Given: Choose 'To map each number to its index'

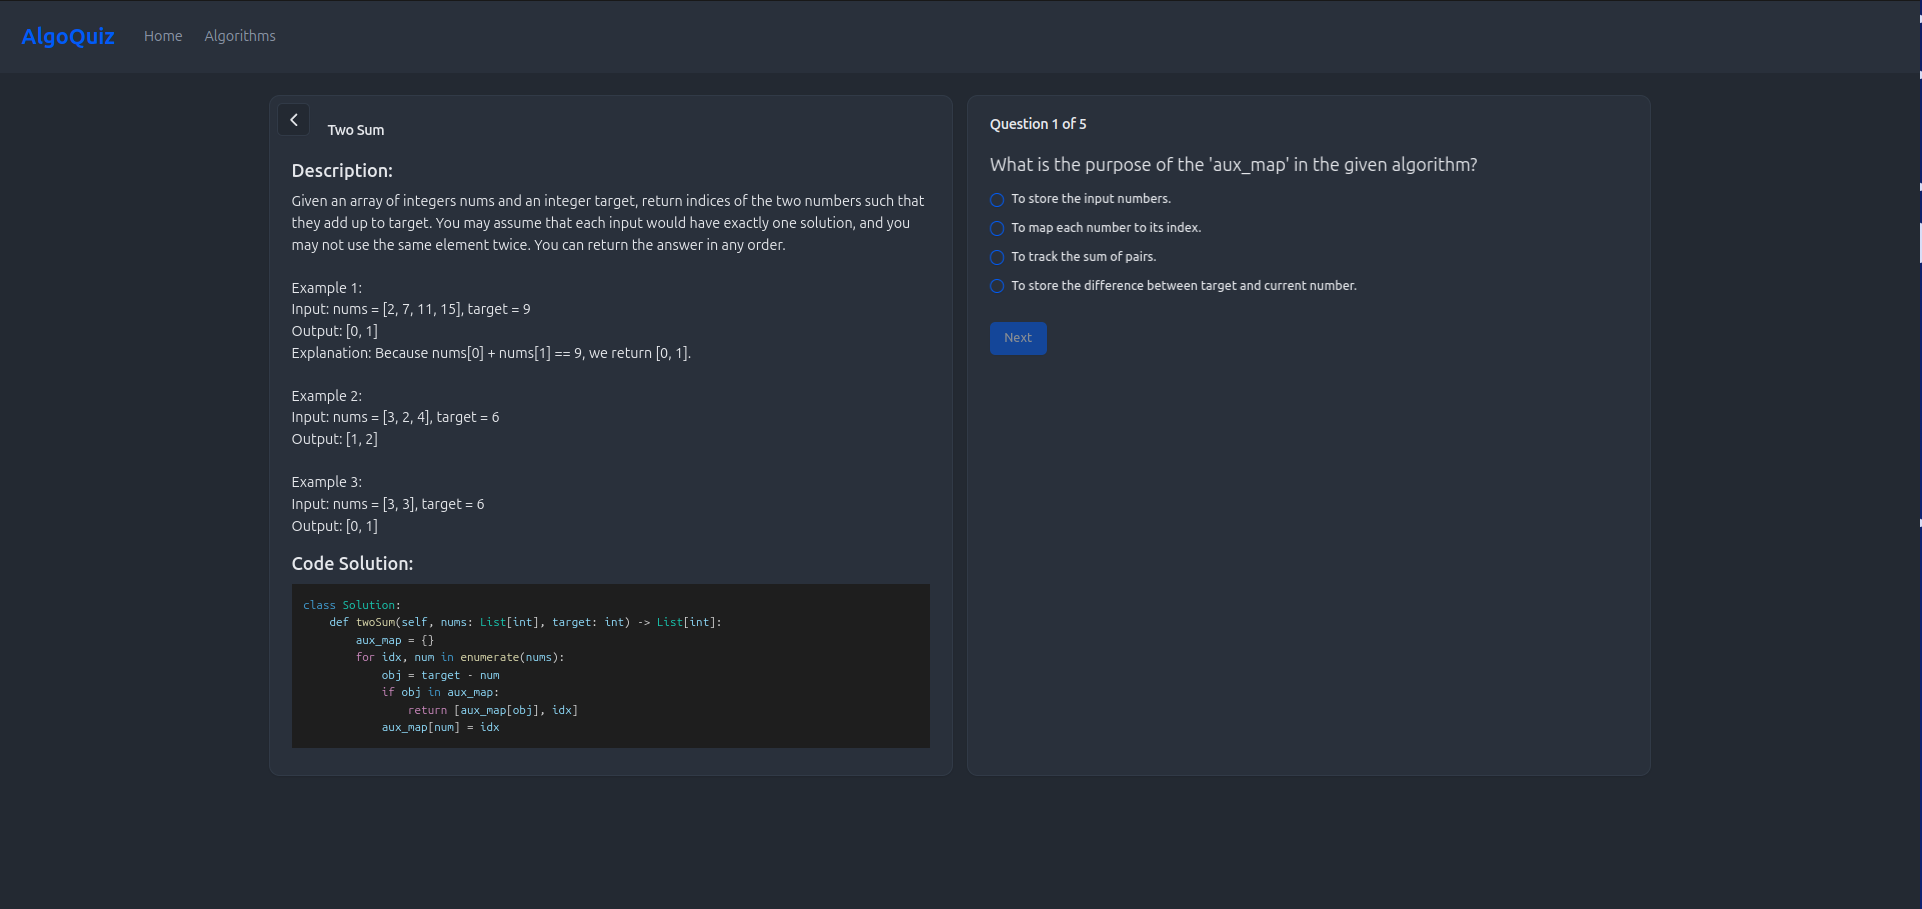Looking at the screenshot, I should coord(997,229).
